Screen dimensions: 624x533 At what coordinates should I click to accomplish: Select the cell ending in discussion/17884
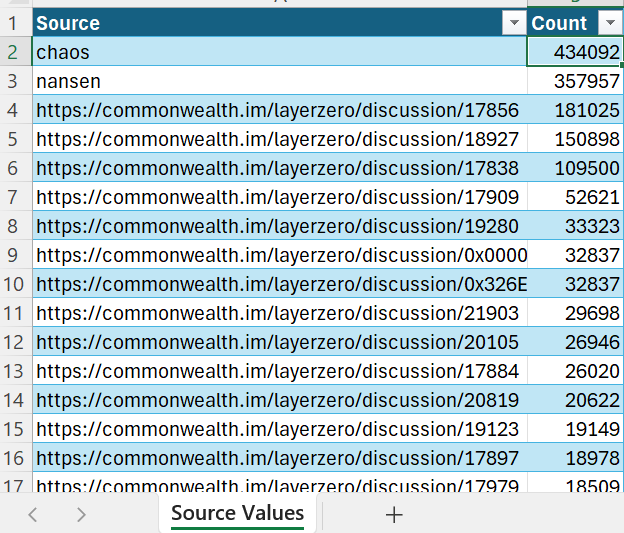[280, 371]
